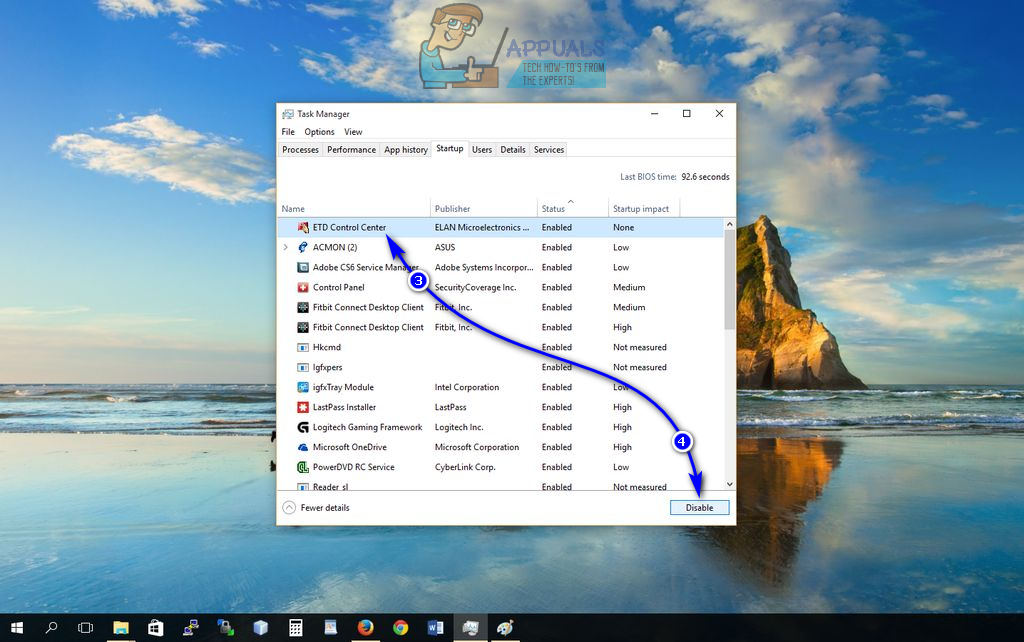Click the Control Panel startup entry icon
This screenshot has height=642, width=1024.
tap(303, 287)
